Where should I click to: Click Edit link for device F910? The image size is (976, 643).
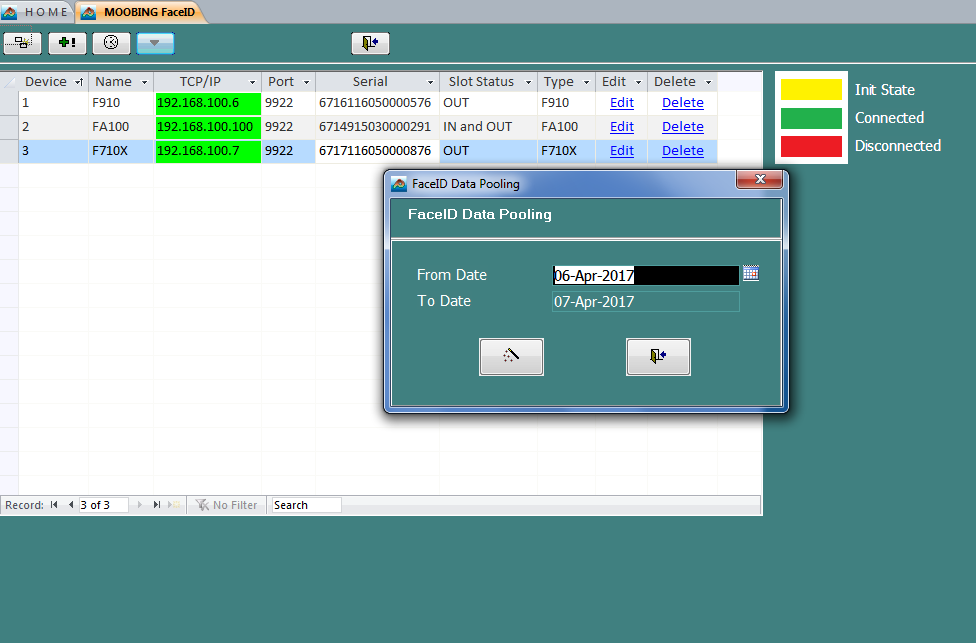tap(621, 103)
